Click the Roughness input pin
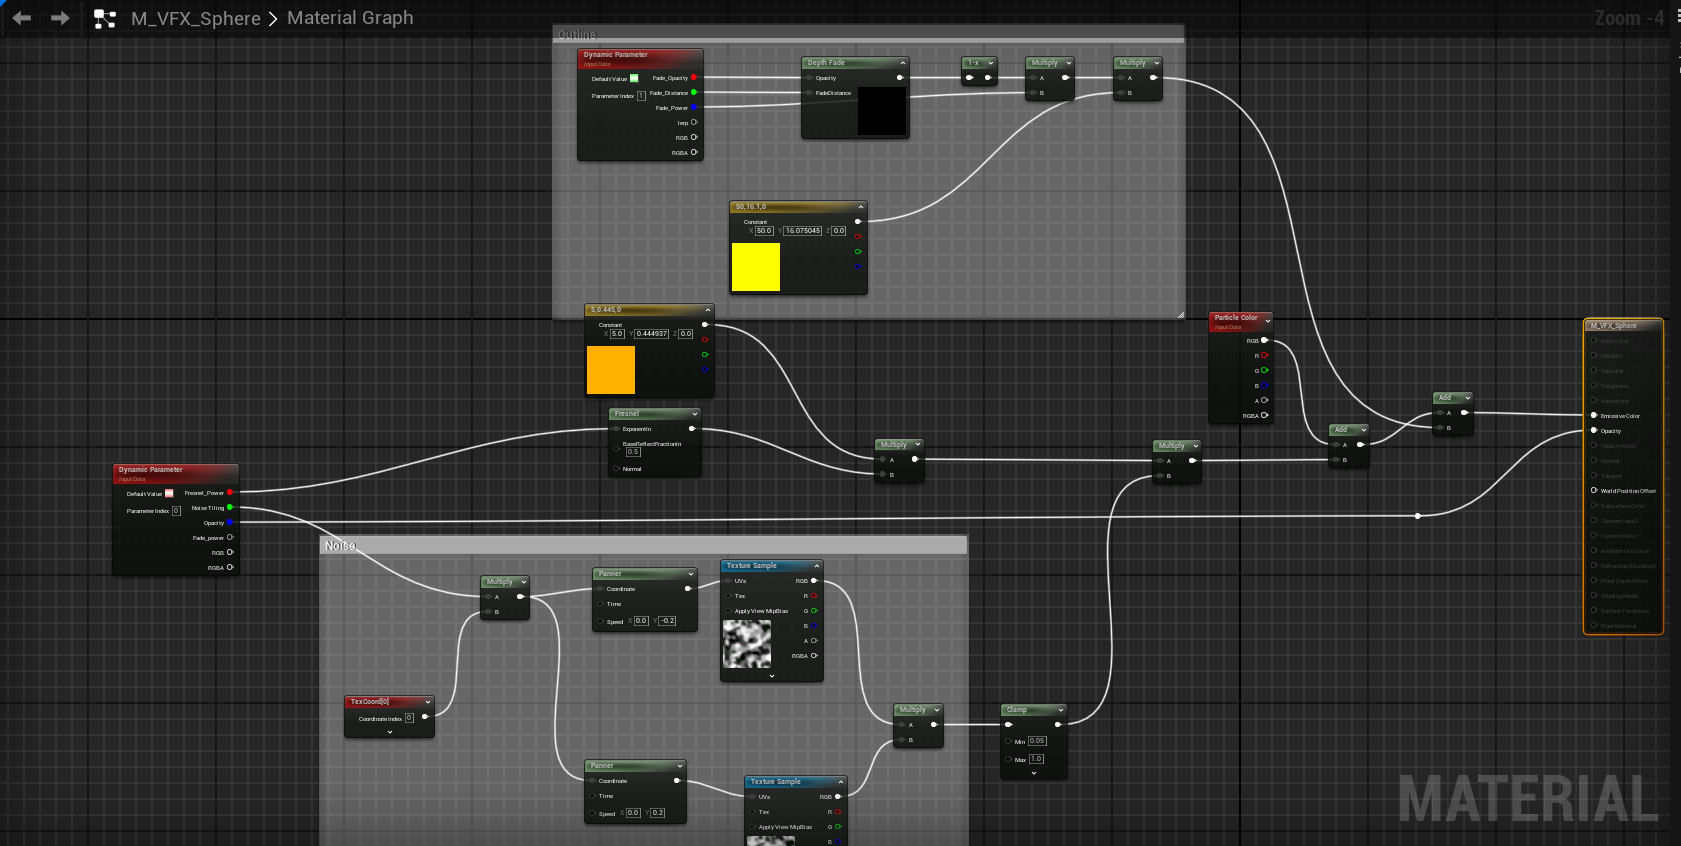The width and height of the screenshot is (1681, 846). point(1594,385)
